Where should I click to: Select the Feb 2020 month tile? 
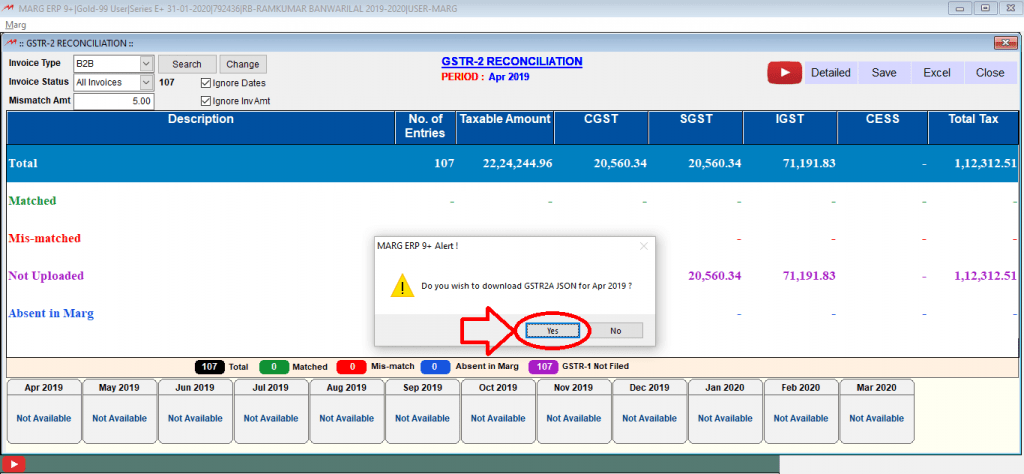(x=801, y=411)
